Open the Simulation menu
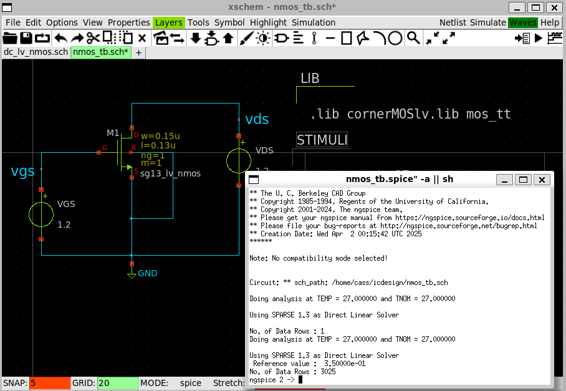566x391 pixels. pyautogui.click(x=313, y=22)
